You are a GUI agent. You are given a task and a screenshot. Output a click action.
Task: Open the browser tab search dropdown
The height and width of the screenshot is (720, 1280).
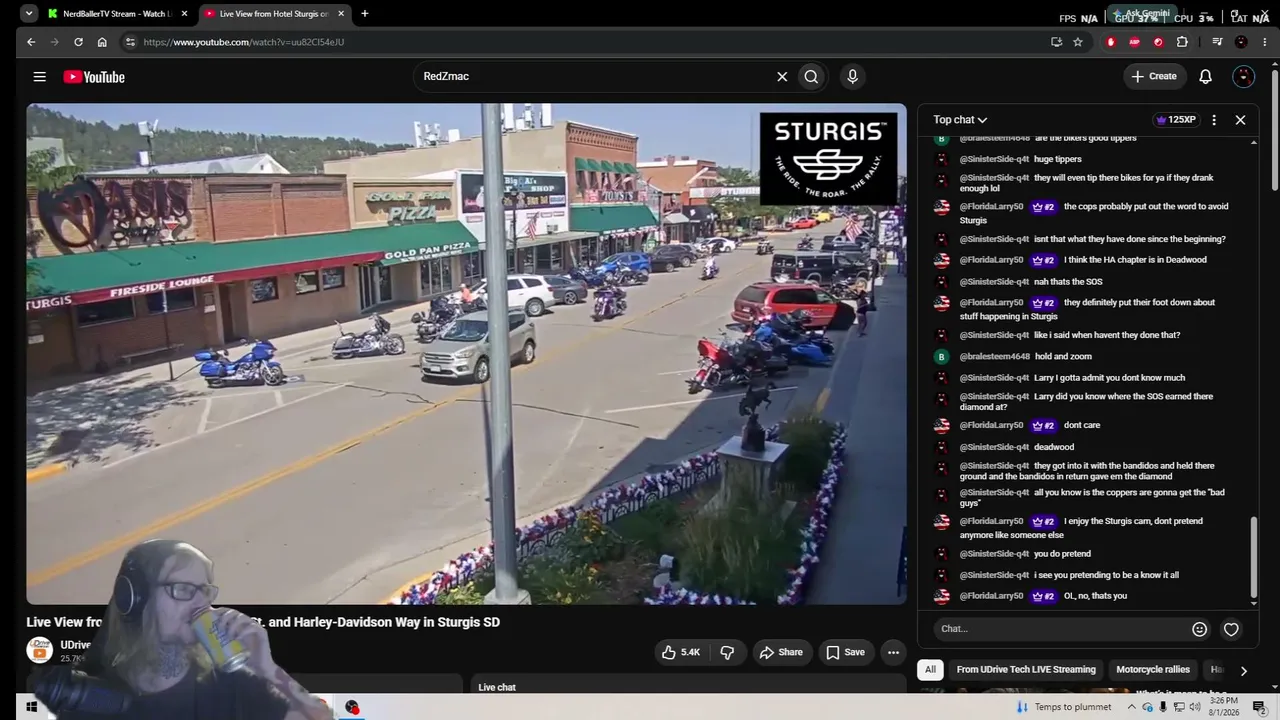[29, 14]
